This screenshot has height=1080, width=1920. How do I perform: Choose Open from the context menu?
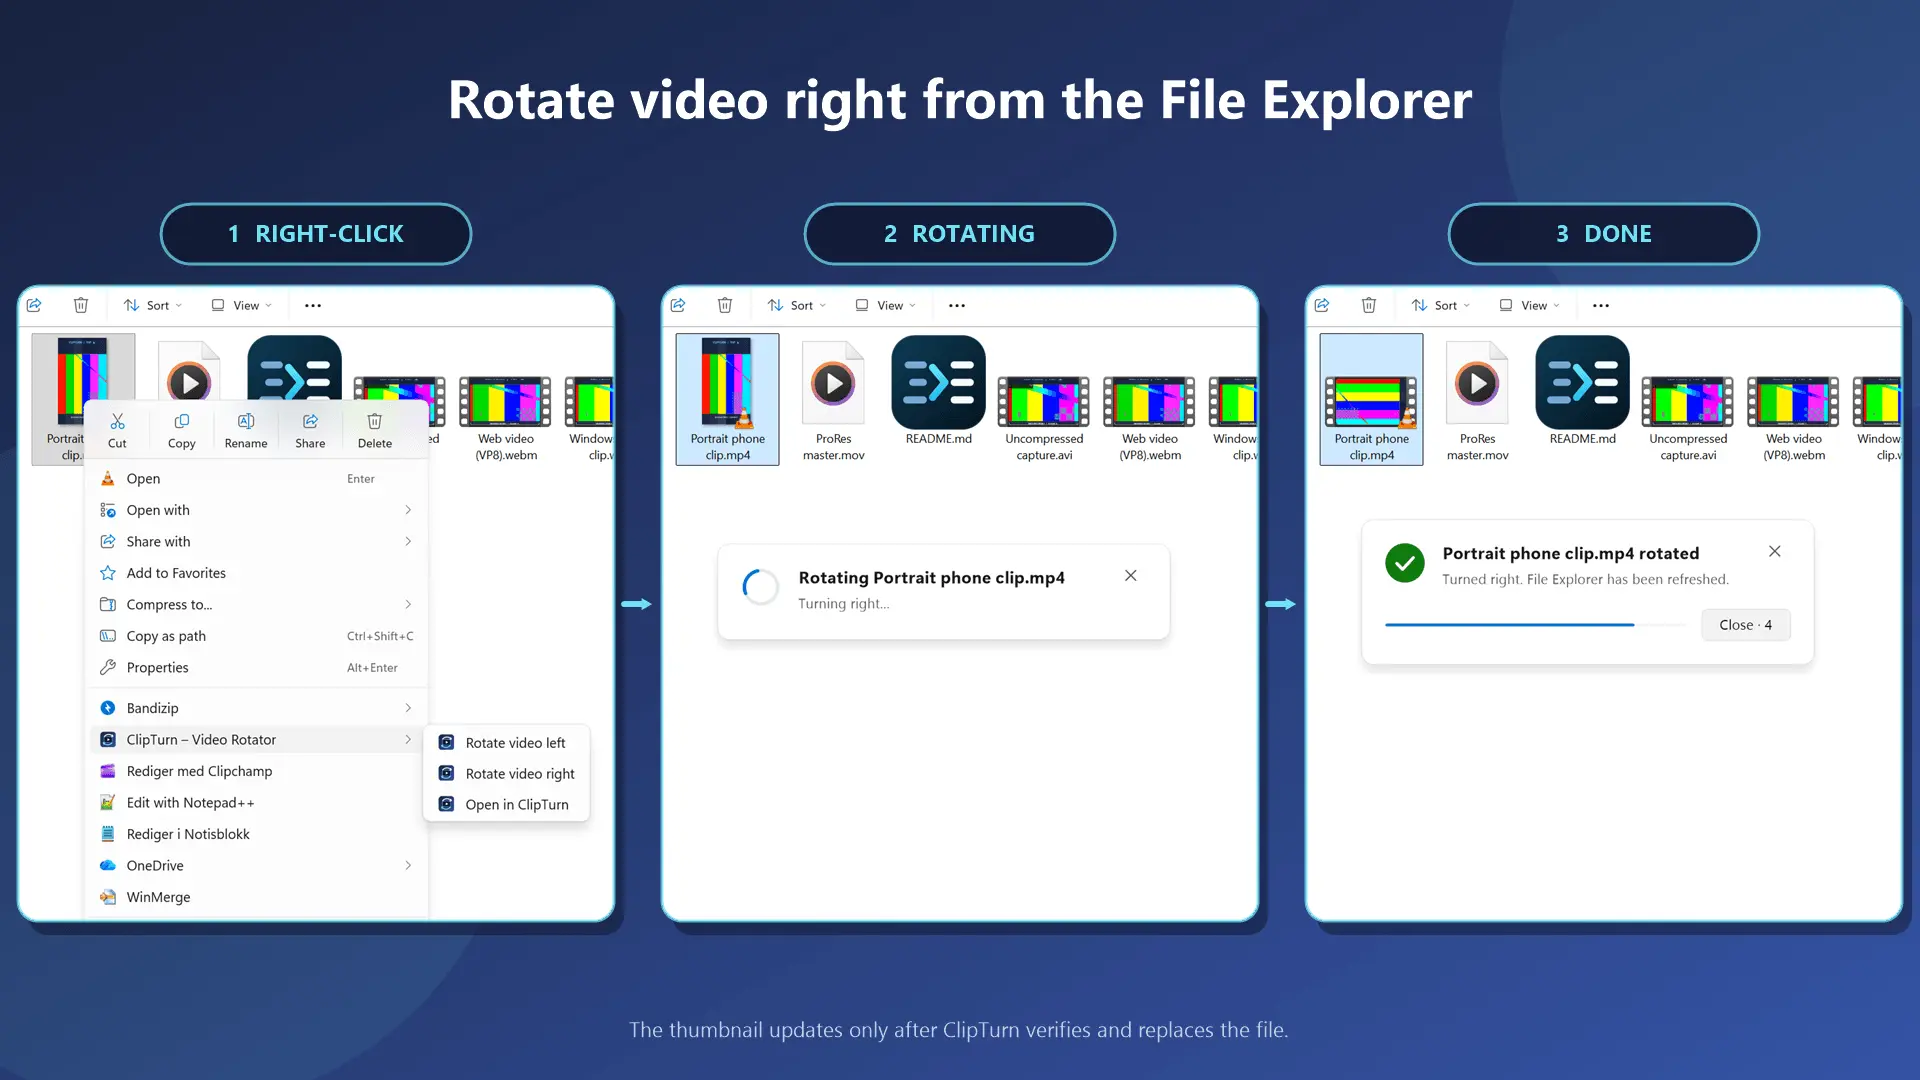click(257, 479)
